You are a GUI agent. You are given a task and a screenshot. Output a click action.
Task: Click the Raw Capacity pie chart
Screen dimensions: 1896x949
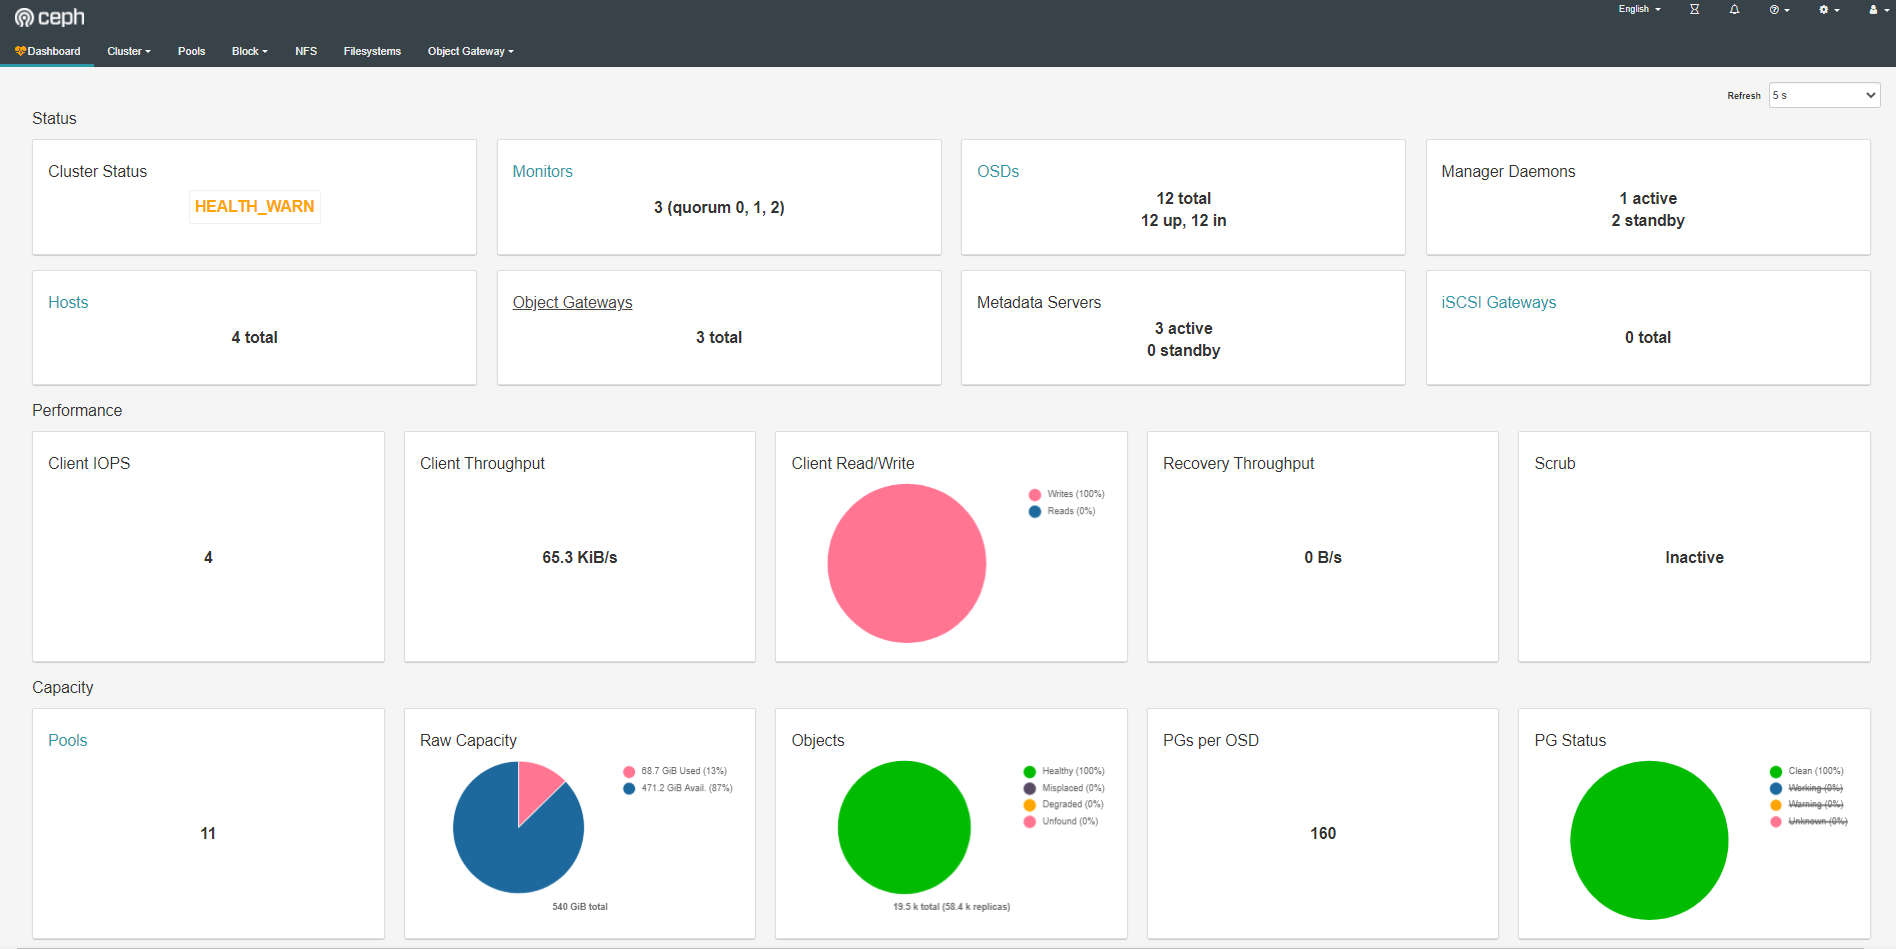click(x=518, y=827)
